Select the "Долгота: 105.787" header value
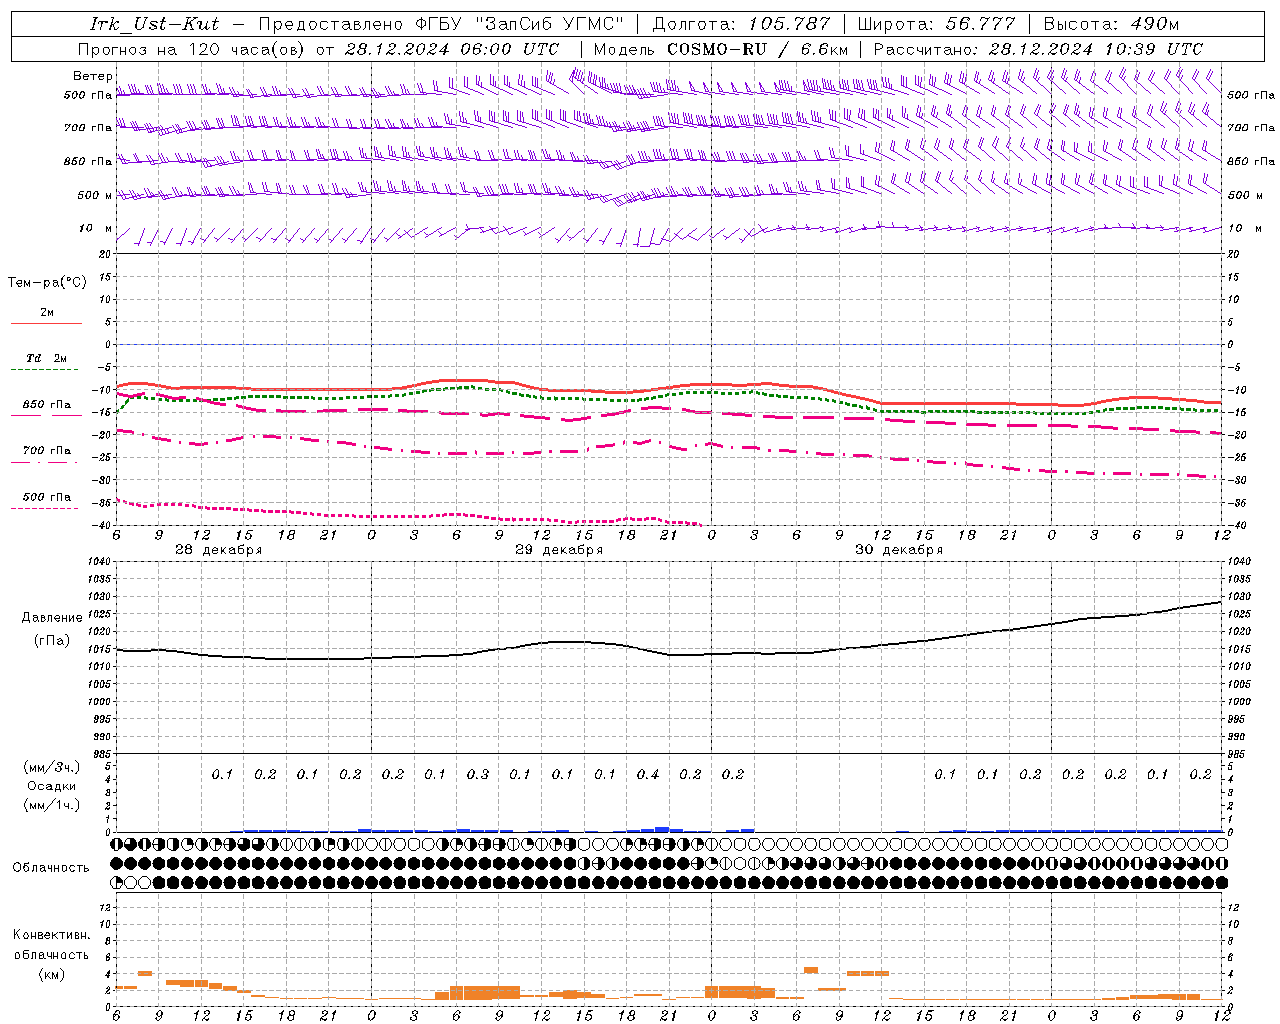Screen dimensions: 1280x1024 click(x=741, y=23)
